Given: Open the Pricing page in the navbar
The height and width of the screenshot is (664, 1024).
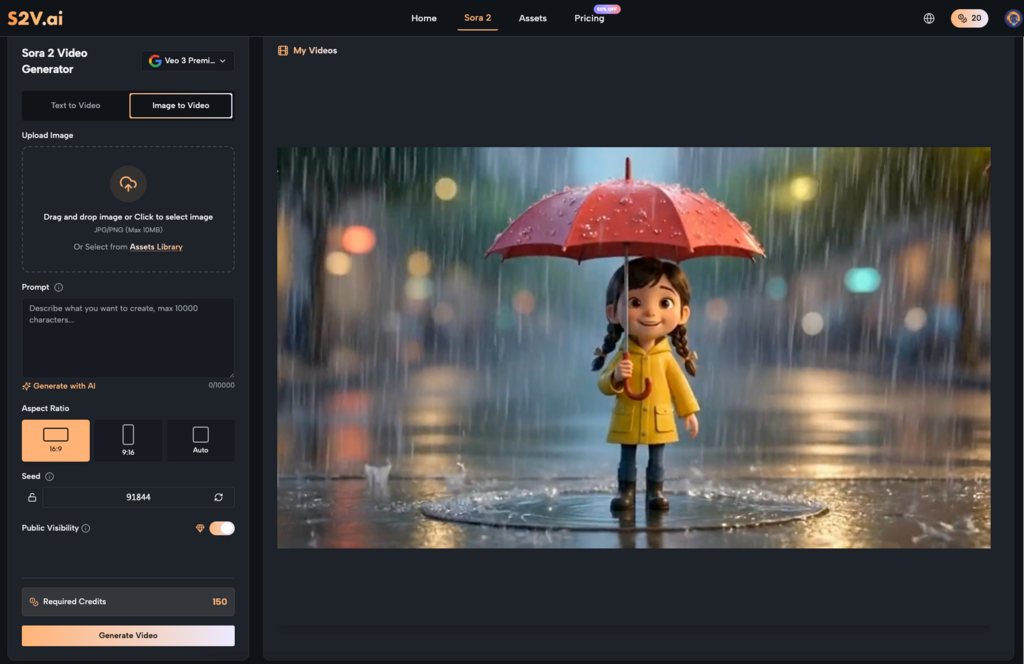Looking at the screenshot, I should click(x=589, y=18).
